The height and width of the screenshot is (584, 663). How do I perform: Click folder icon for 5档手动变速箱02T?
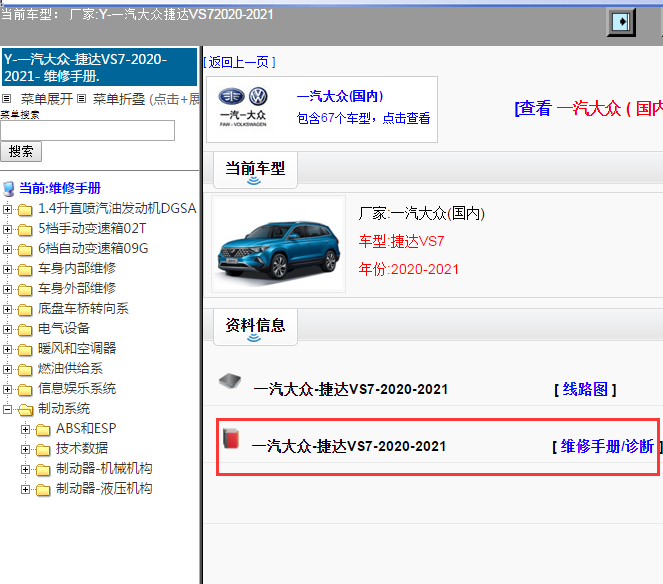(x=25, y=230)
